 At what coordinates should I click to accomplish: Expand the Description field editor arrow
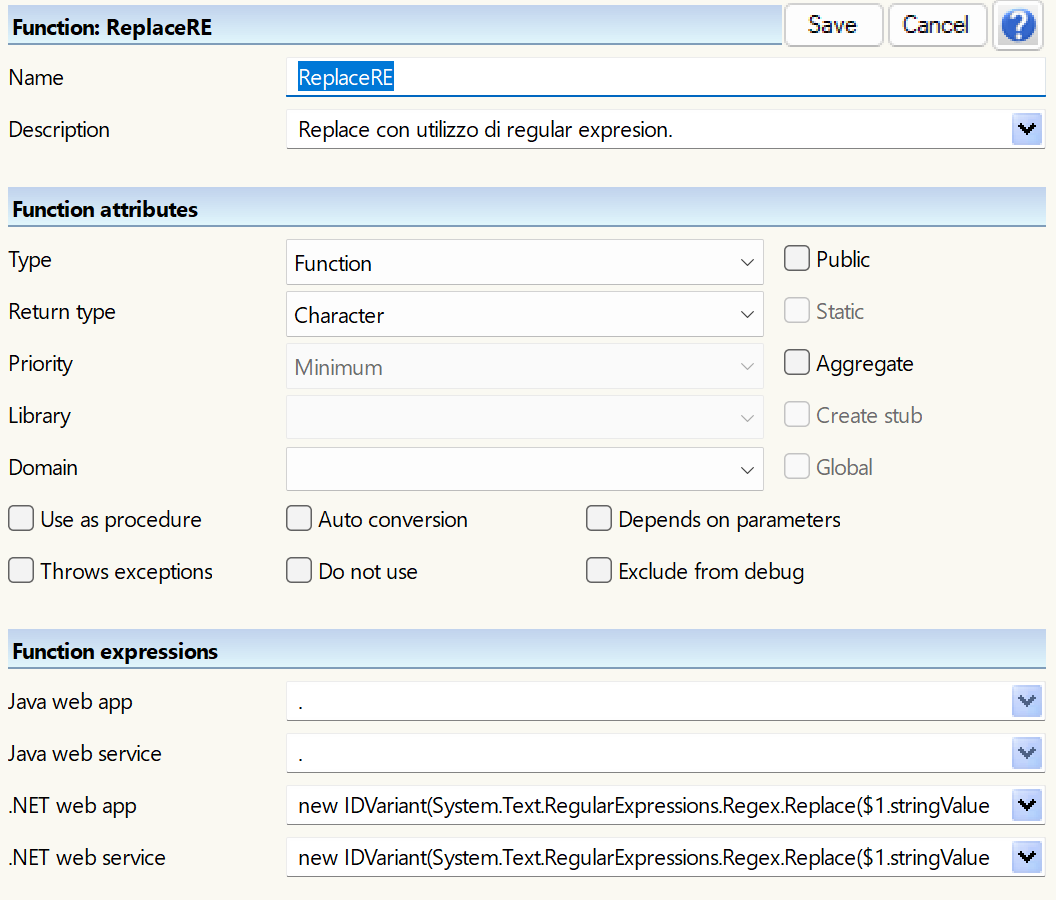(x=1027, y=130)
